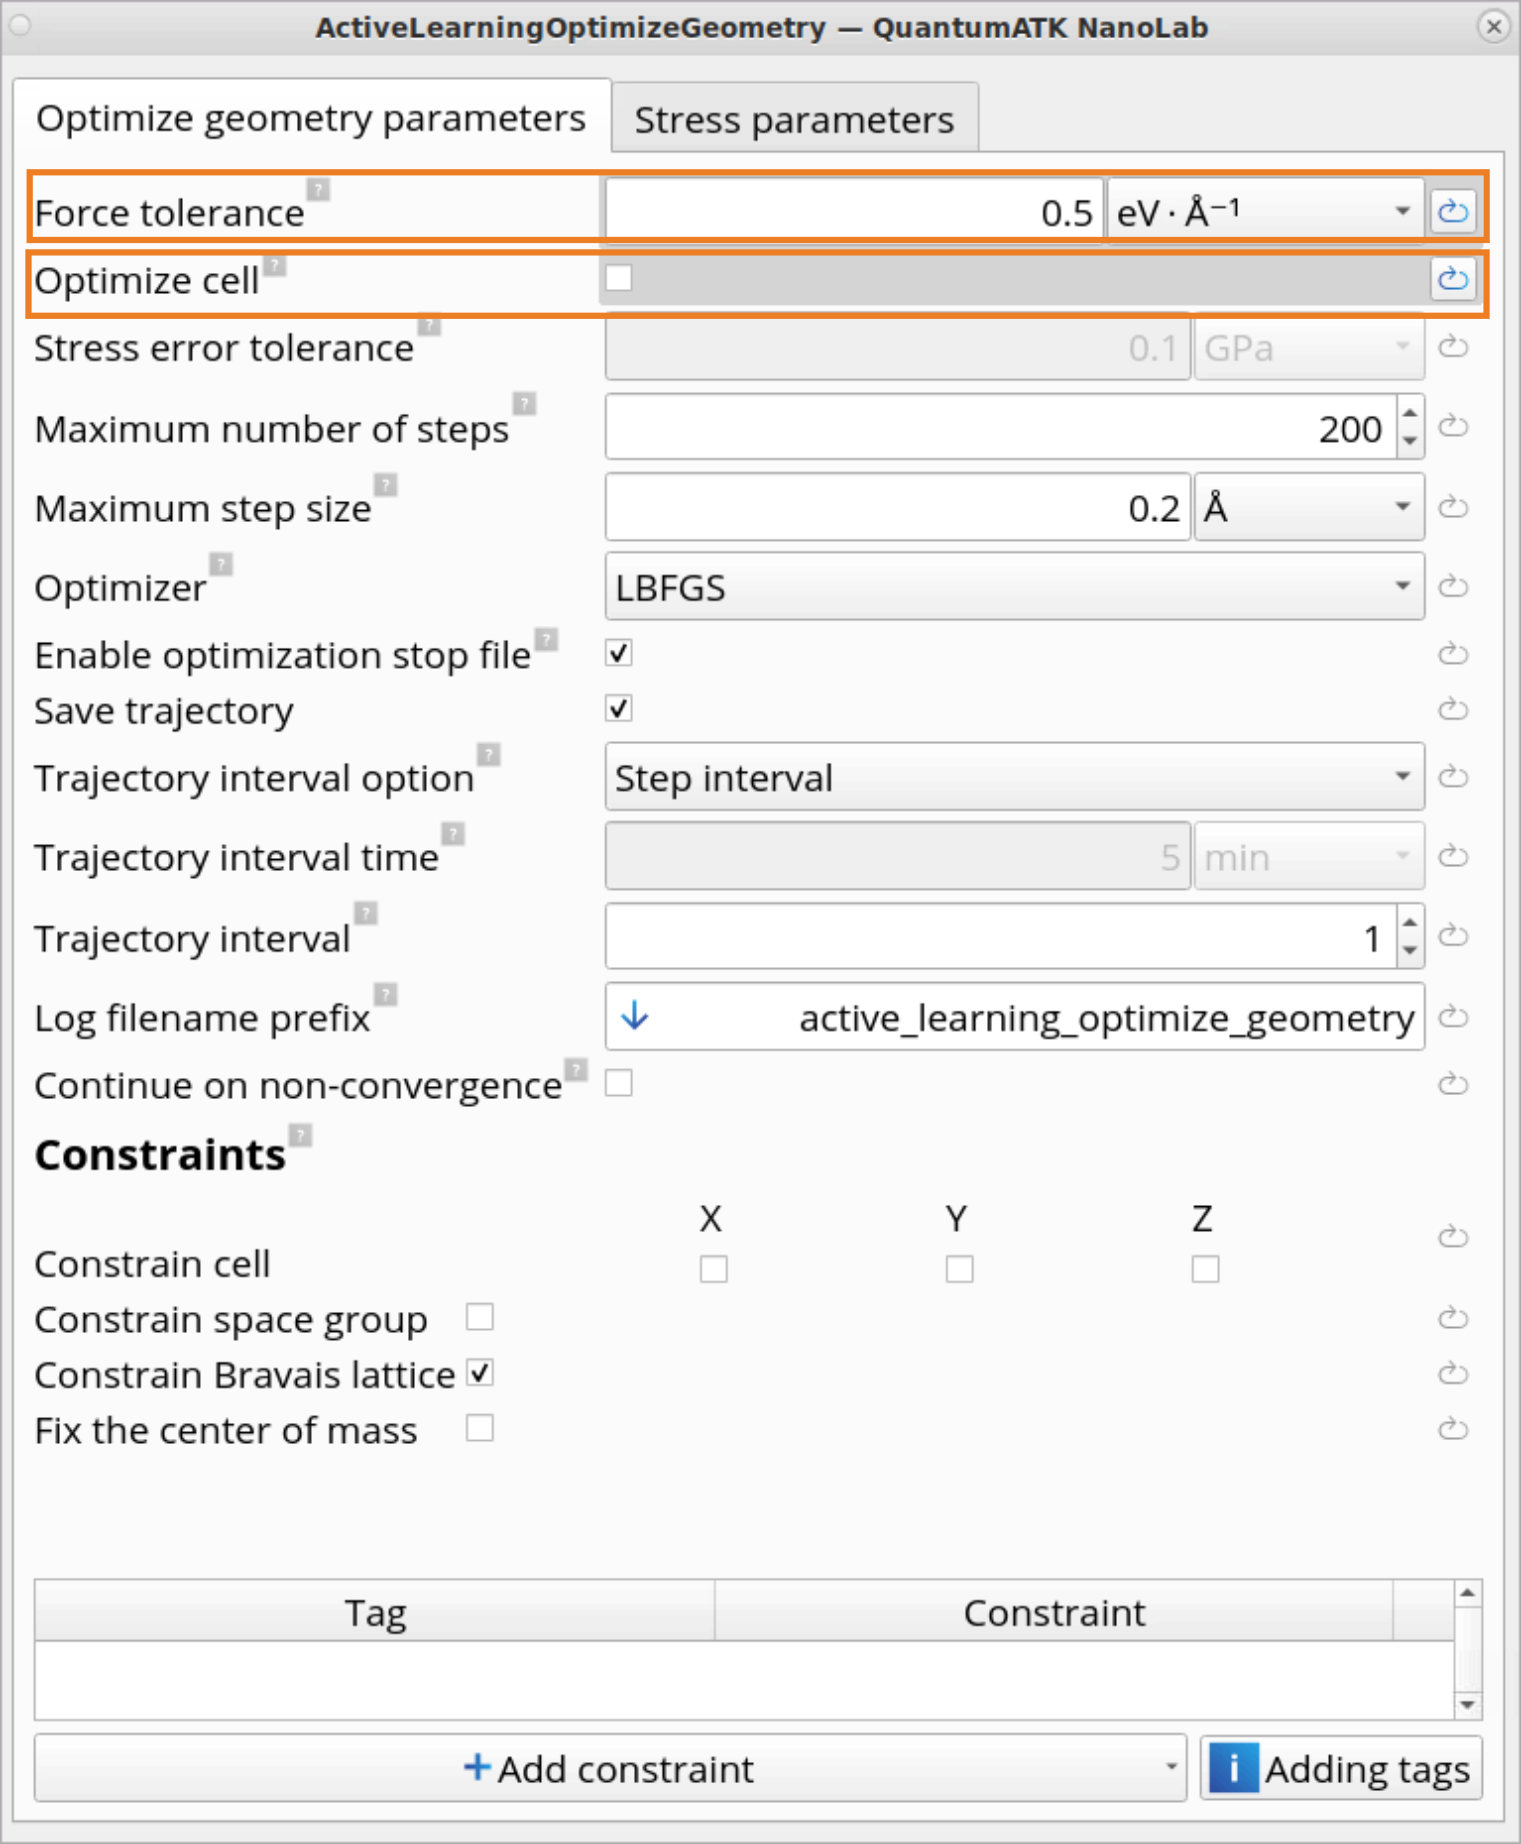Decrement Maximum number of steps

pyautogui.click(x=1410, y=441)
